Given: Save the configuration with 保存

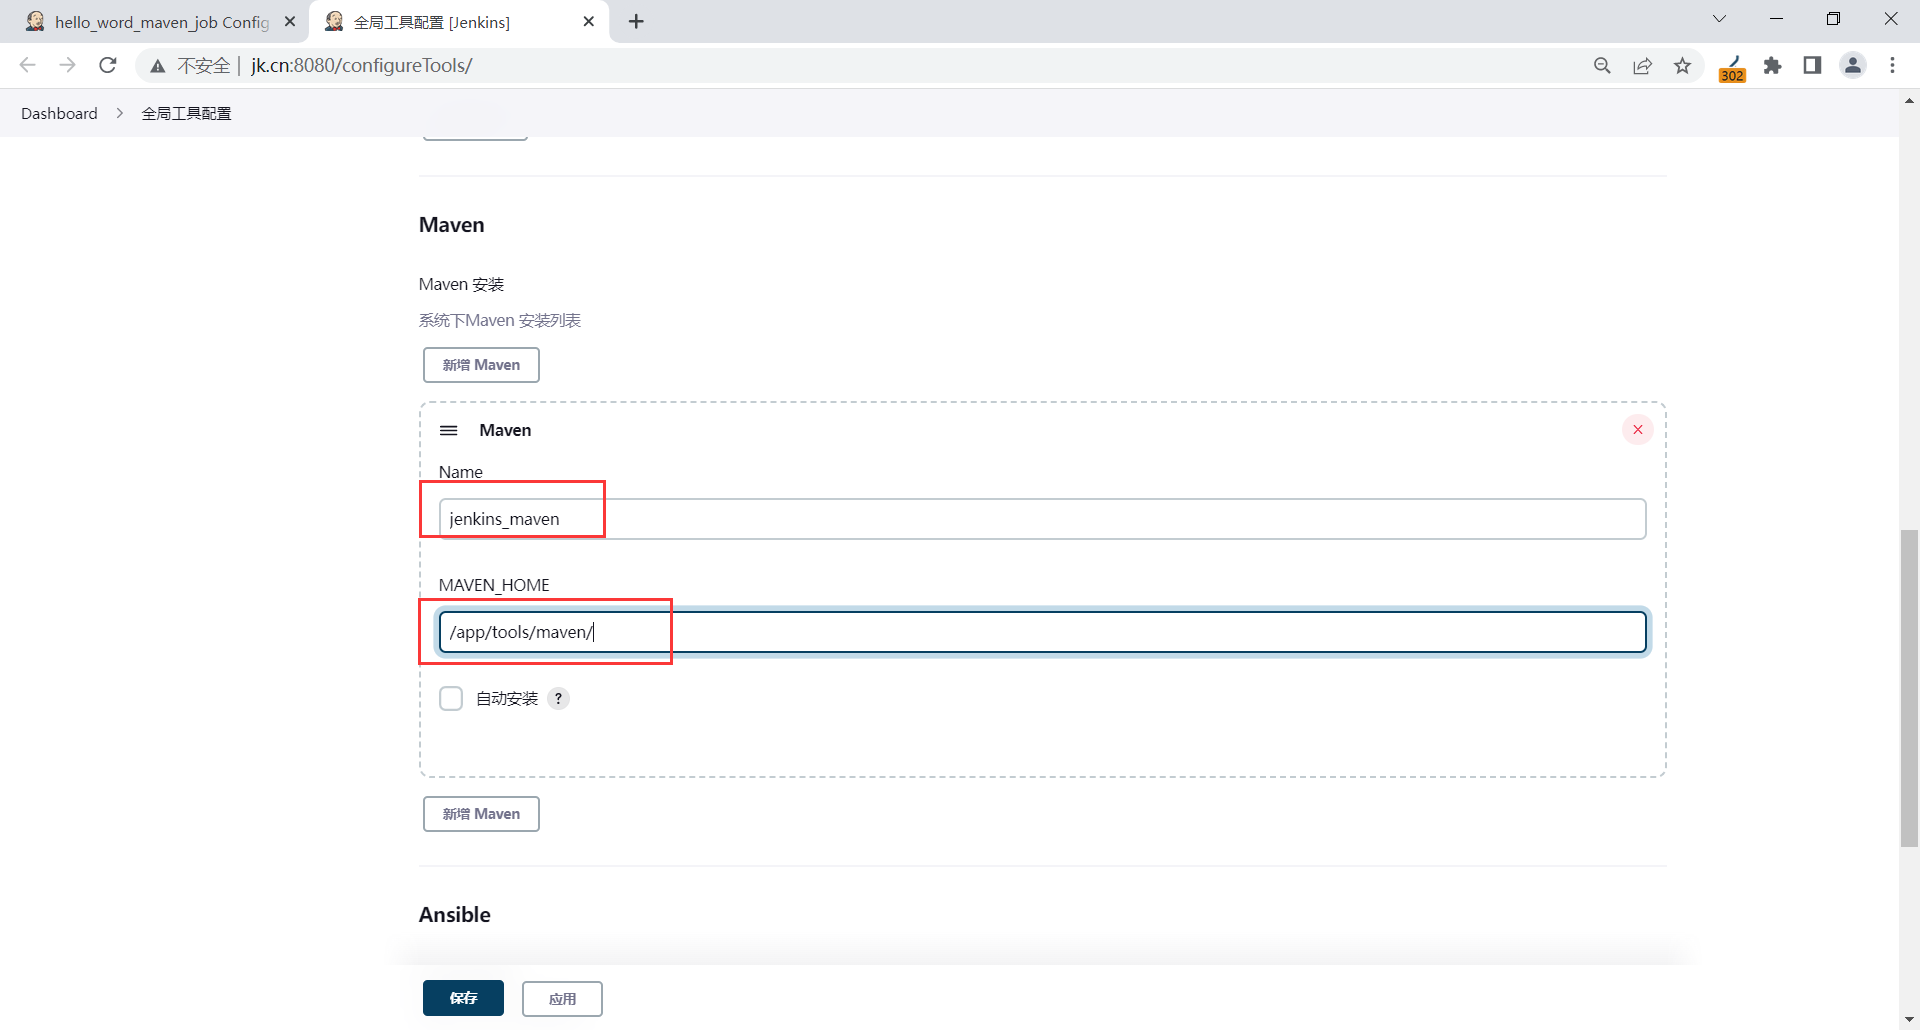Looking at the screenshot, I should click(463, 998).
